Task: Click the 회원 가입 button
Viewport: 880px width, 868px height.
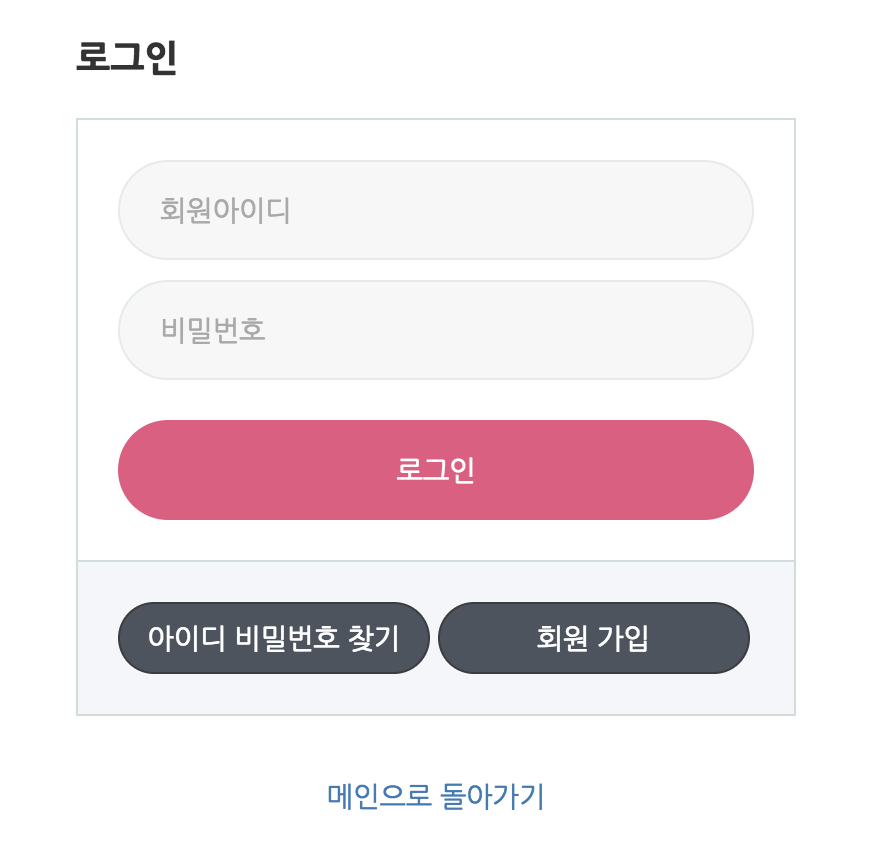Action: coord(593,638)
